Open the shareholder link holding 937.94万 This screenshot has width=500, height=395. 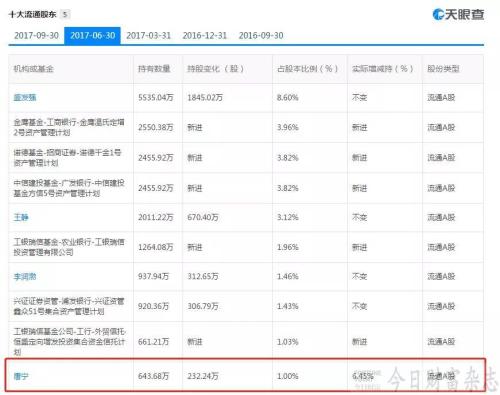[x=25, y=276]
